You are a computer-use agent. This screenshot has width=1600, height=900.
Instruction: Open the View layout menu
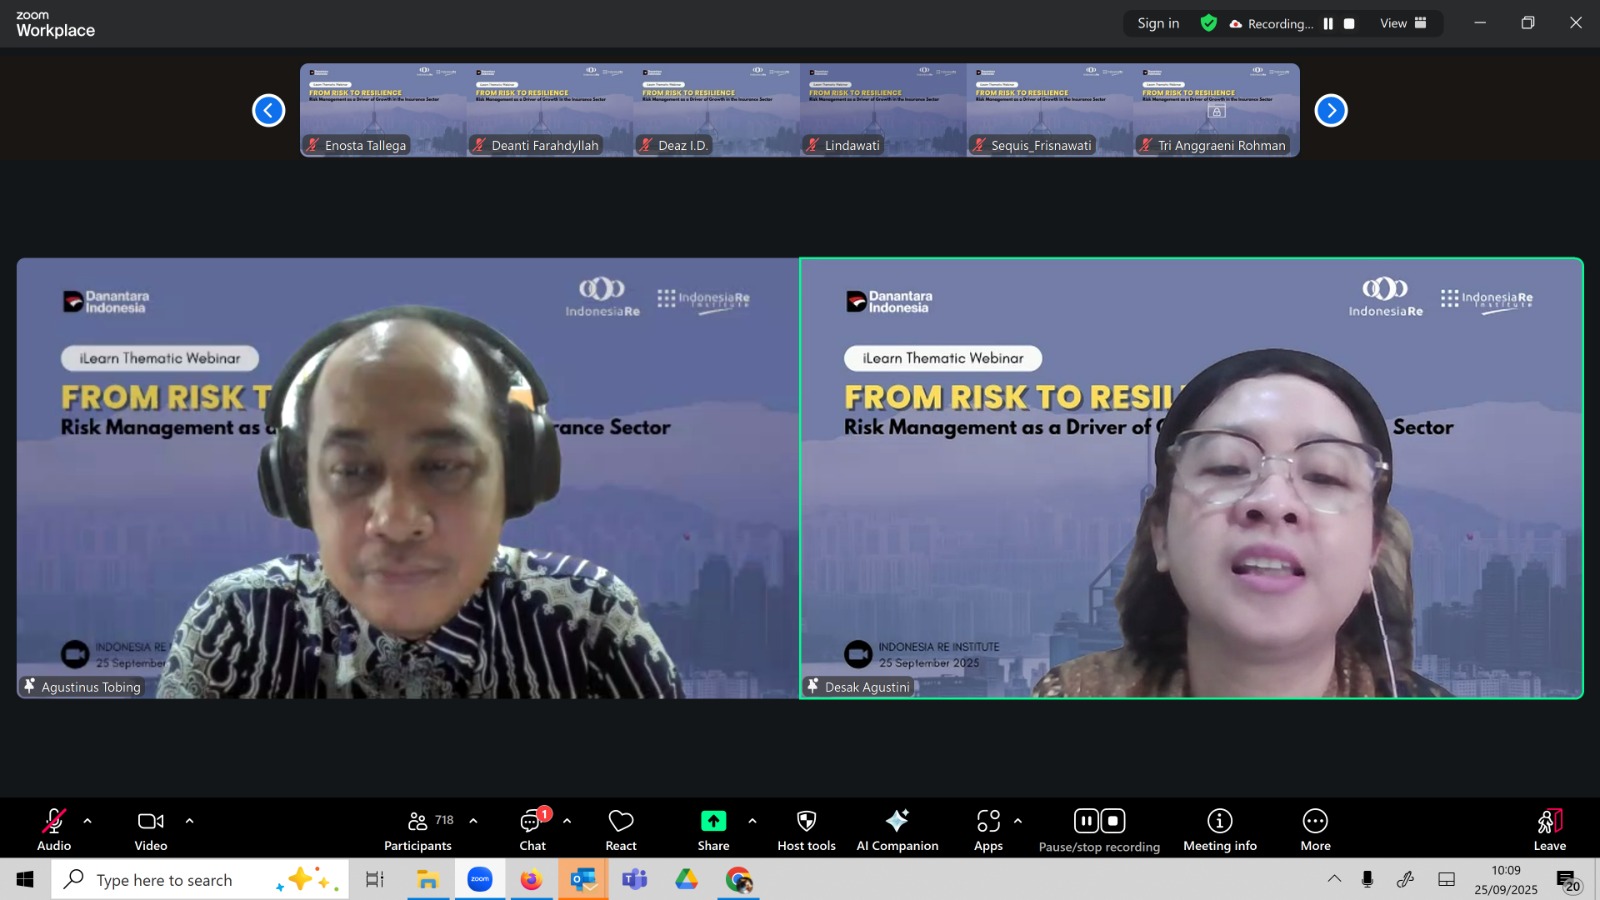pos(1403,23)
